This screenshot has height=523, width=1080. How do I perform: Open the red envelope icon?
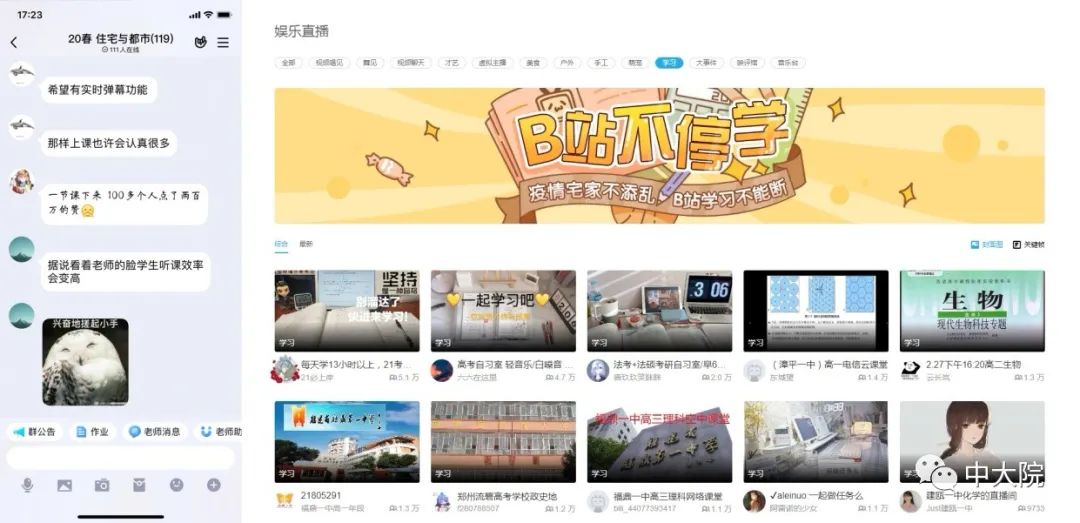[139, 485]
